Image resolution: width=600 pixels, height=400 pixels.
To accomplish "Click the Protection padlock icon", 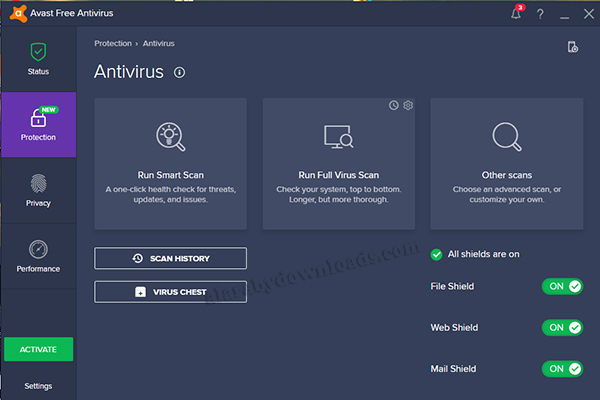I will (x=38, y=118).
